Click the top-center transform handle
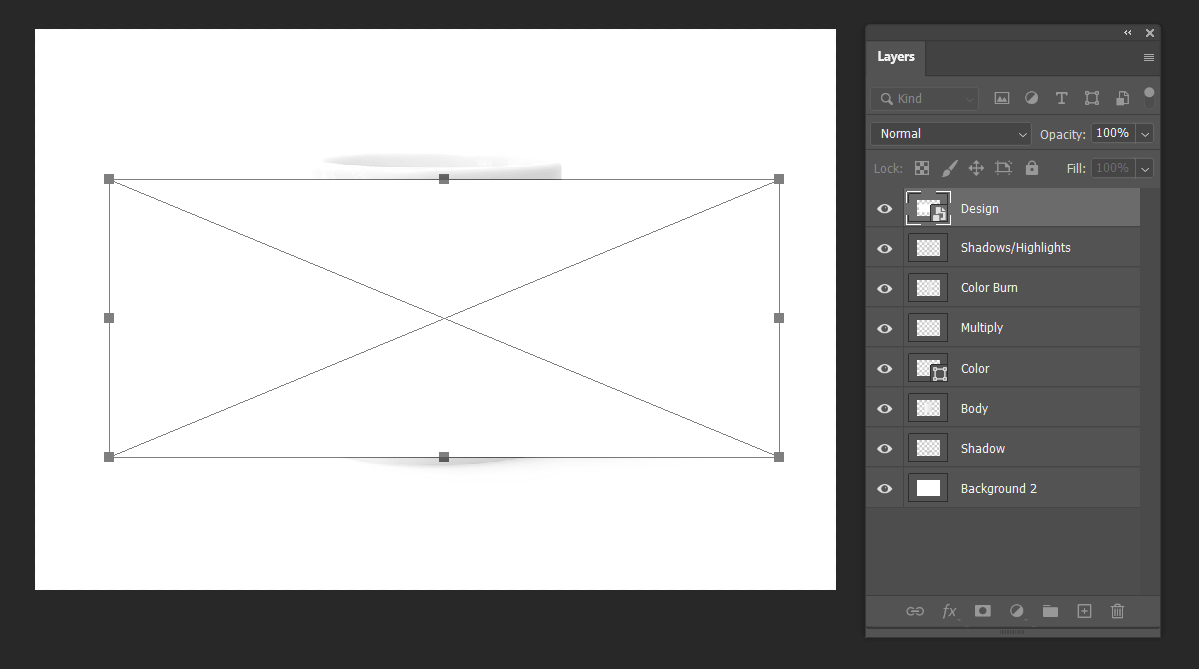 point(444,179)
